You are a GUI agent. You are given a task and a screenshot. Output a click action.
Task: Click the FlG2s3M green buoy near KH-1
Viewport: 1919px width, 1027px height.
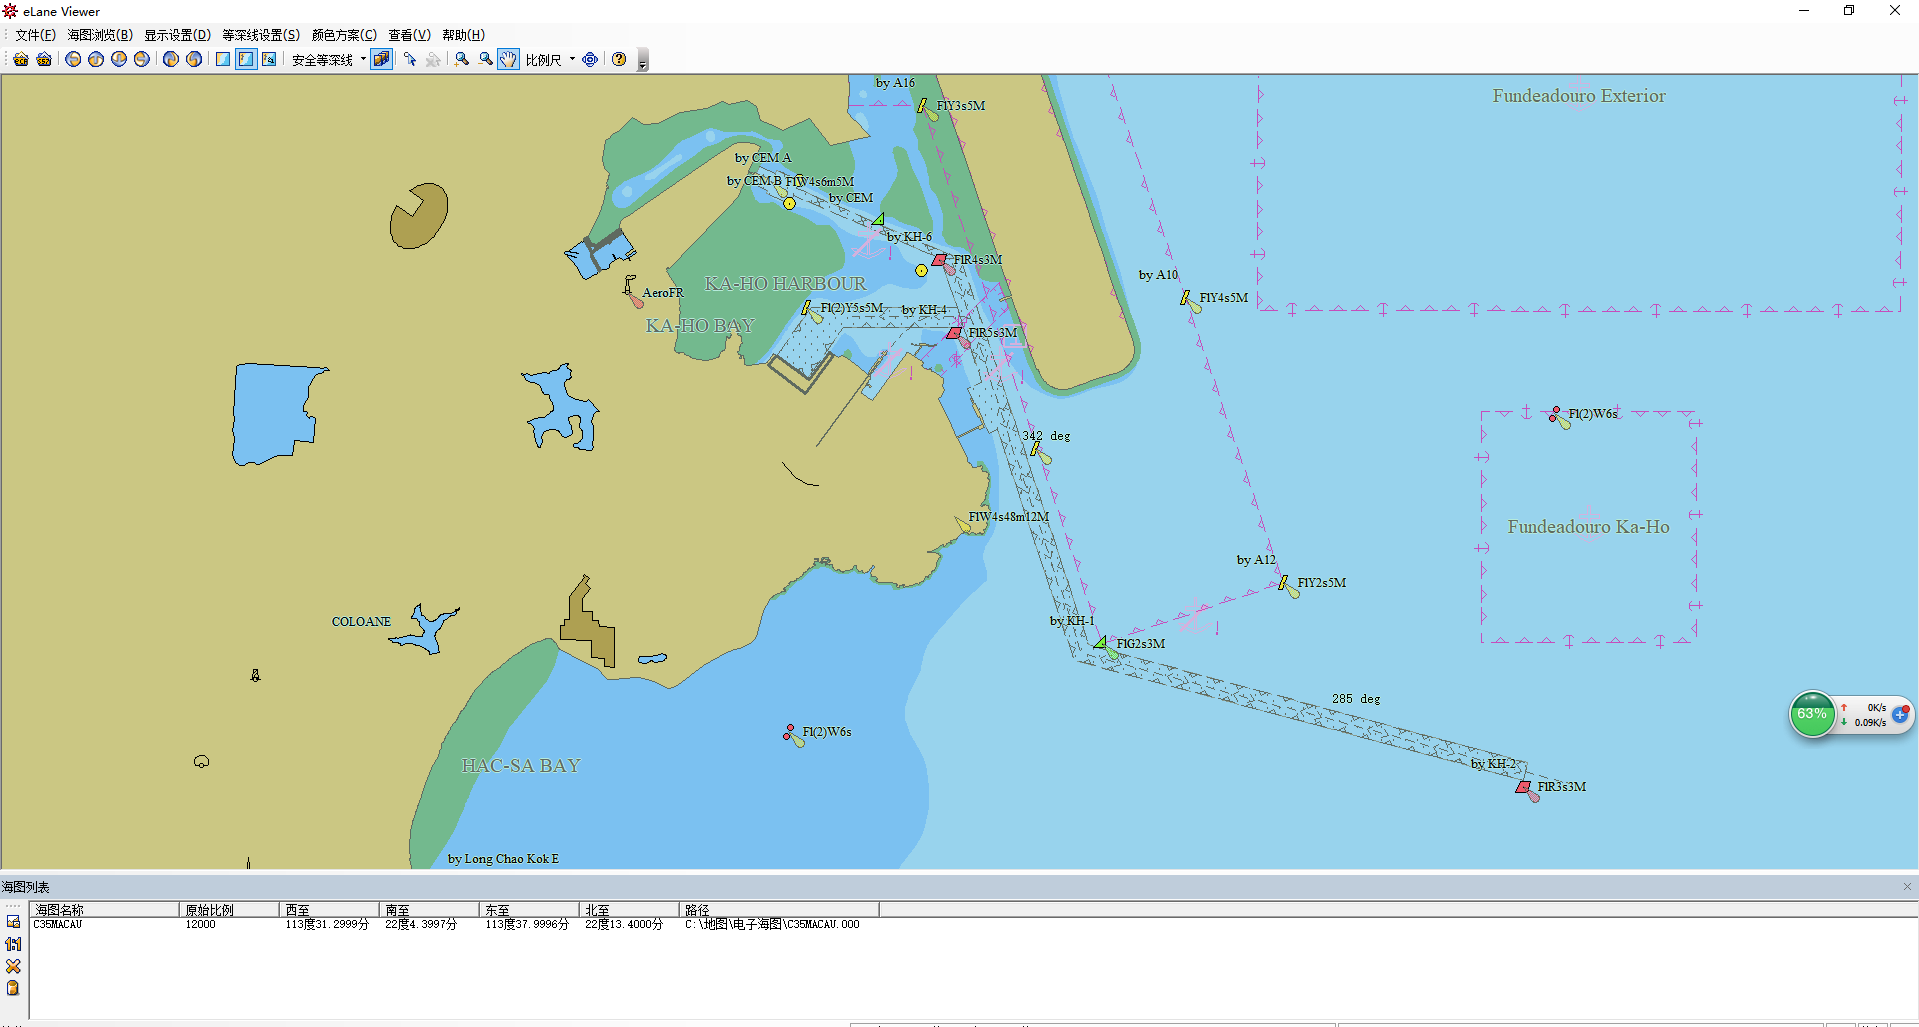point(1102,643)
